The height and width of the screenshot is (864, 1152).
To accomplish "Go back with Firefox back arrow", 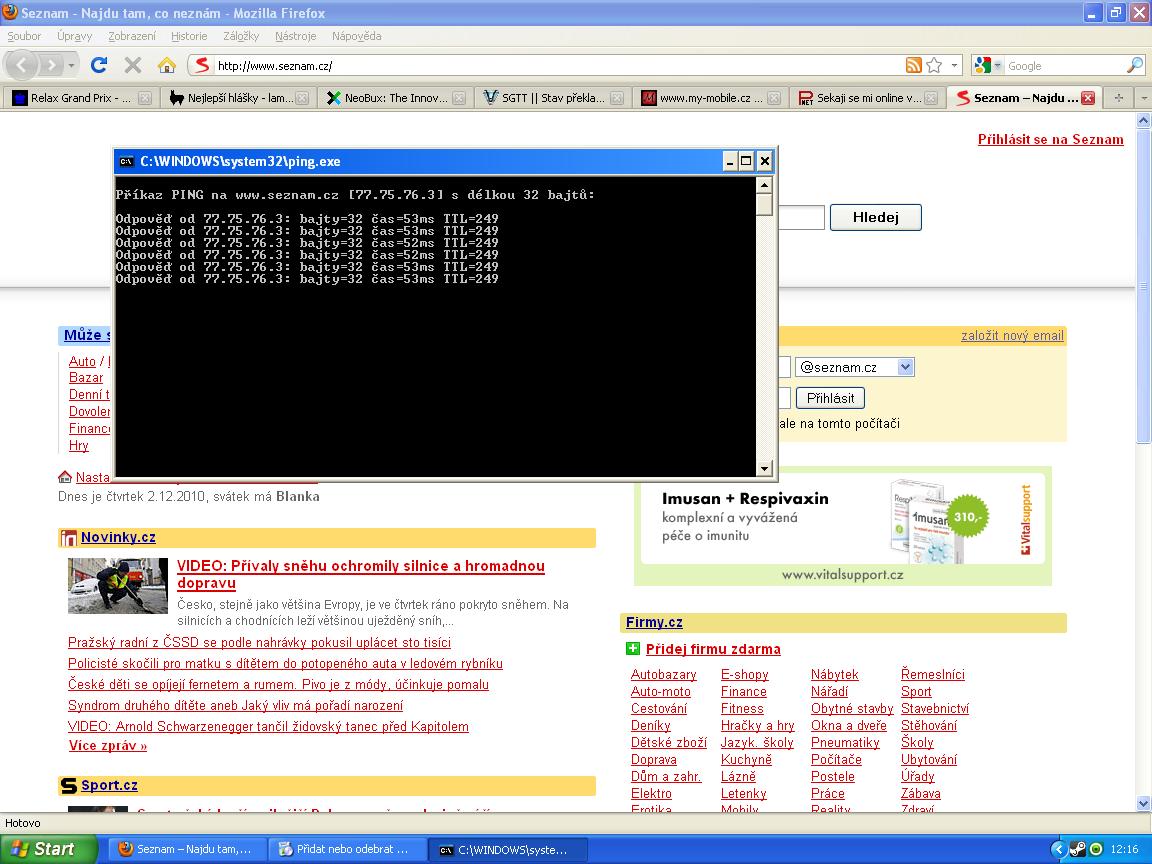I will (x=21, y=65).
